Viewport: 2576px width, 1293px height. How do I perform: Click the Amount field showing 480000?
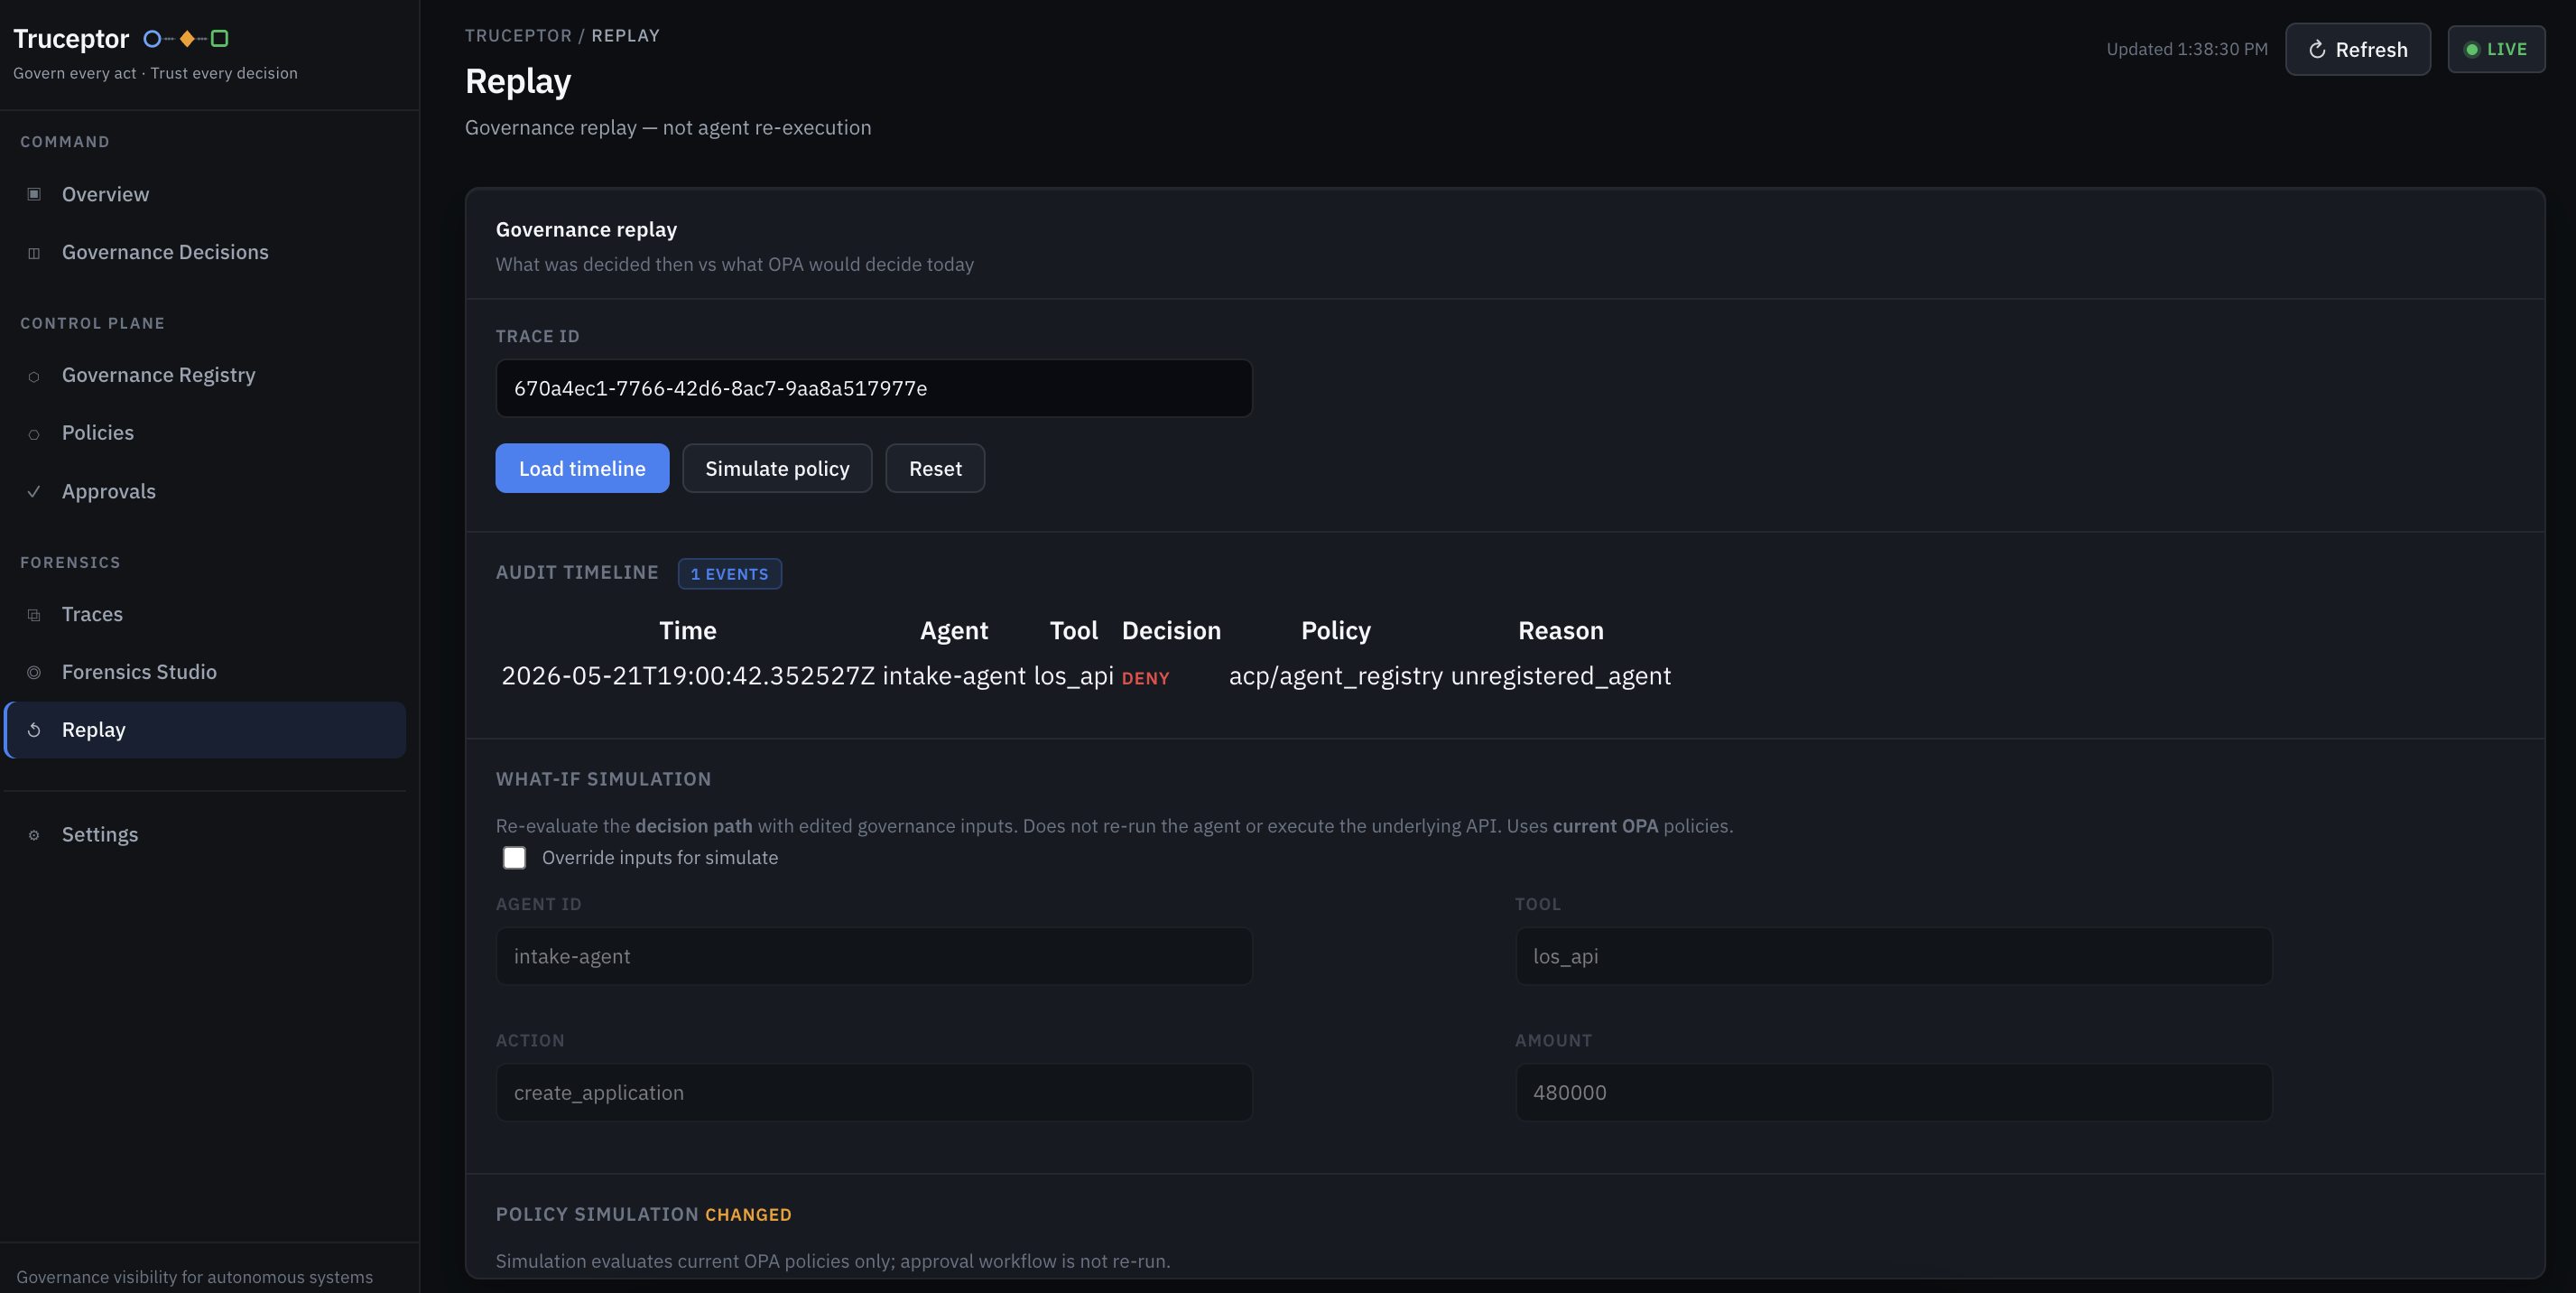pyautogui.click(x=1893, y=1092)
